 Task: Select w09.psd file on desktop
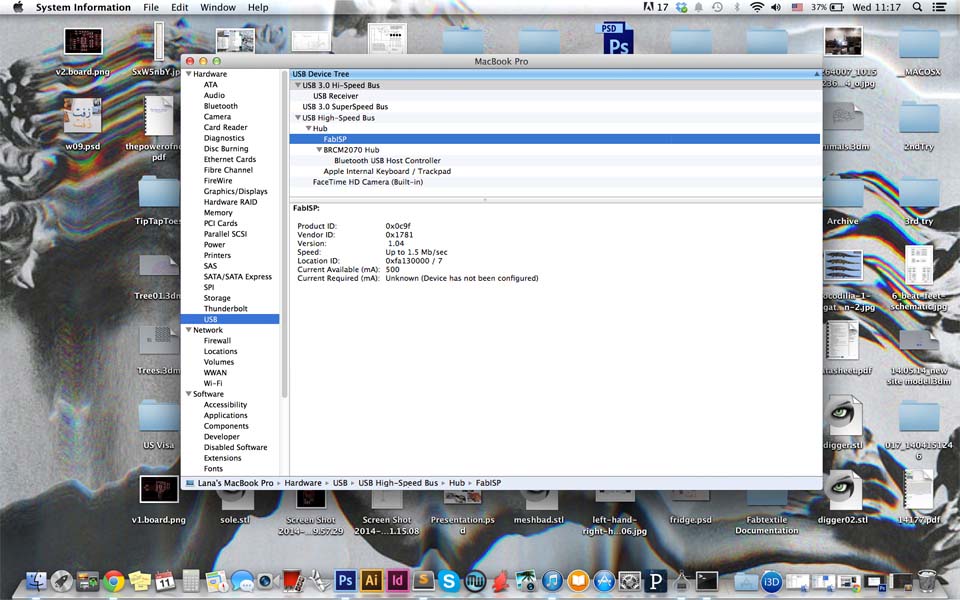pyautogui.click(x=83, y=124)
